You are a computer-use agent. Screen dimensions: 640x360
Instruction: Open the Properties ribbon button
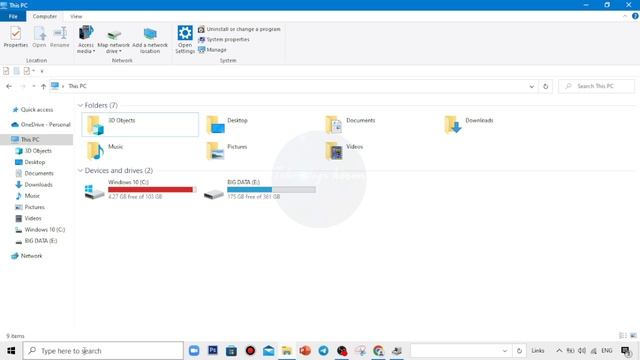pos(16,37)
